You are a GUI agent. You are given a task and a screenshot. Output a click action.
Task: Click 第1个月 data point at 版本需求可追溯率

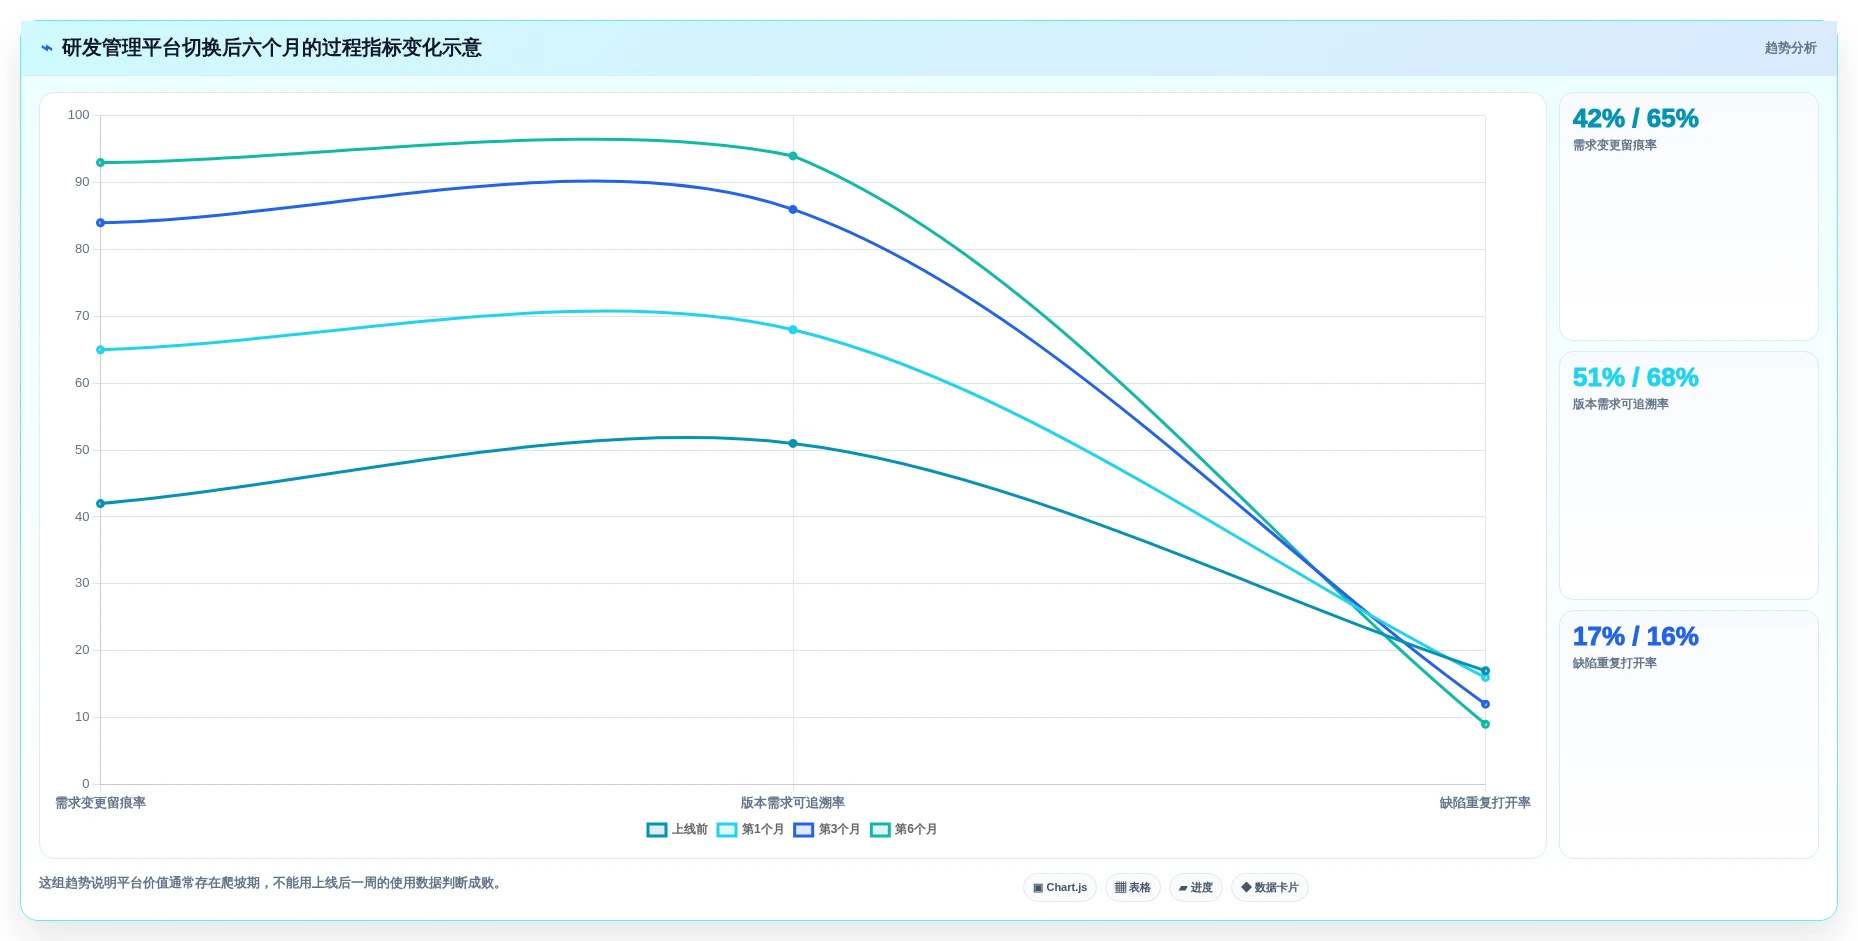(x=793, y=330)
